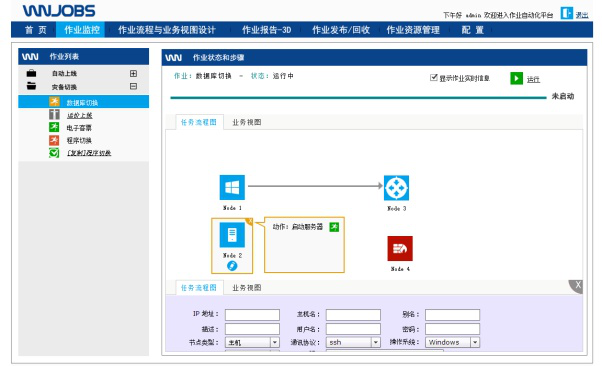This screenshot has height=366, width=602.
Task: Open the [复制]程序切换 job link
Action: (89, 153)
